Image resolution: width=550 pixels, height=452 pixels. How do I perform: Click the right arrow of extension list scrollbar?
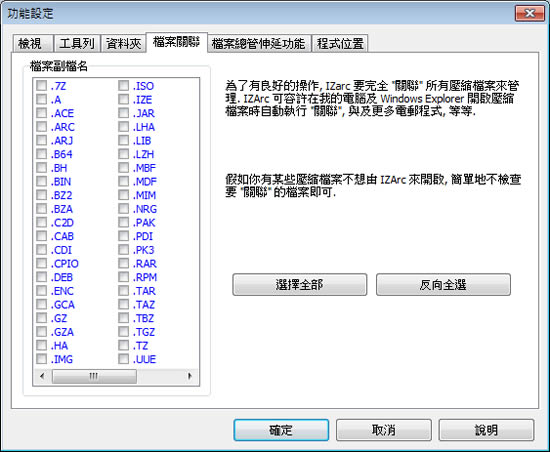190,376
